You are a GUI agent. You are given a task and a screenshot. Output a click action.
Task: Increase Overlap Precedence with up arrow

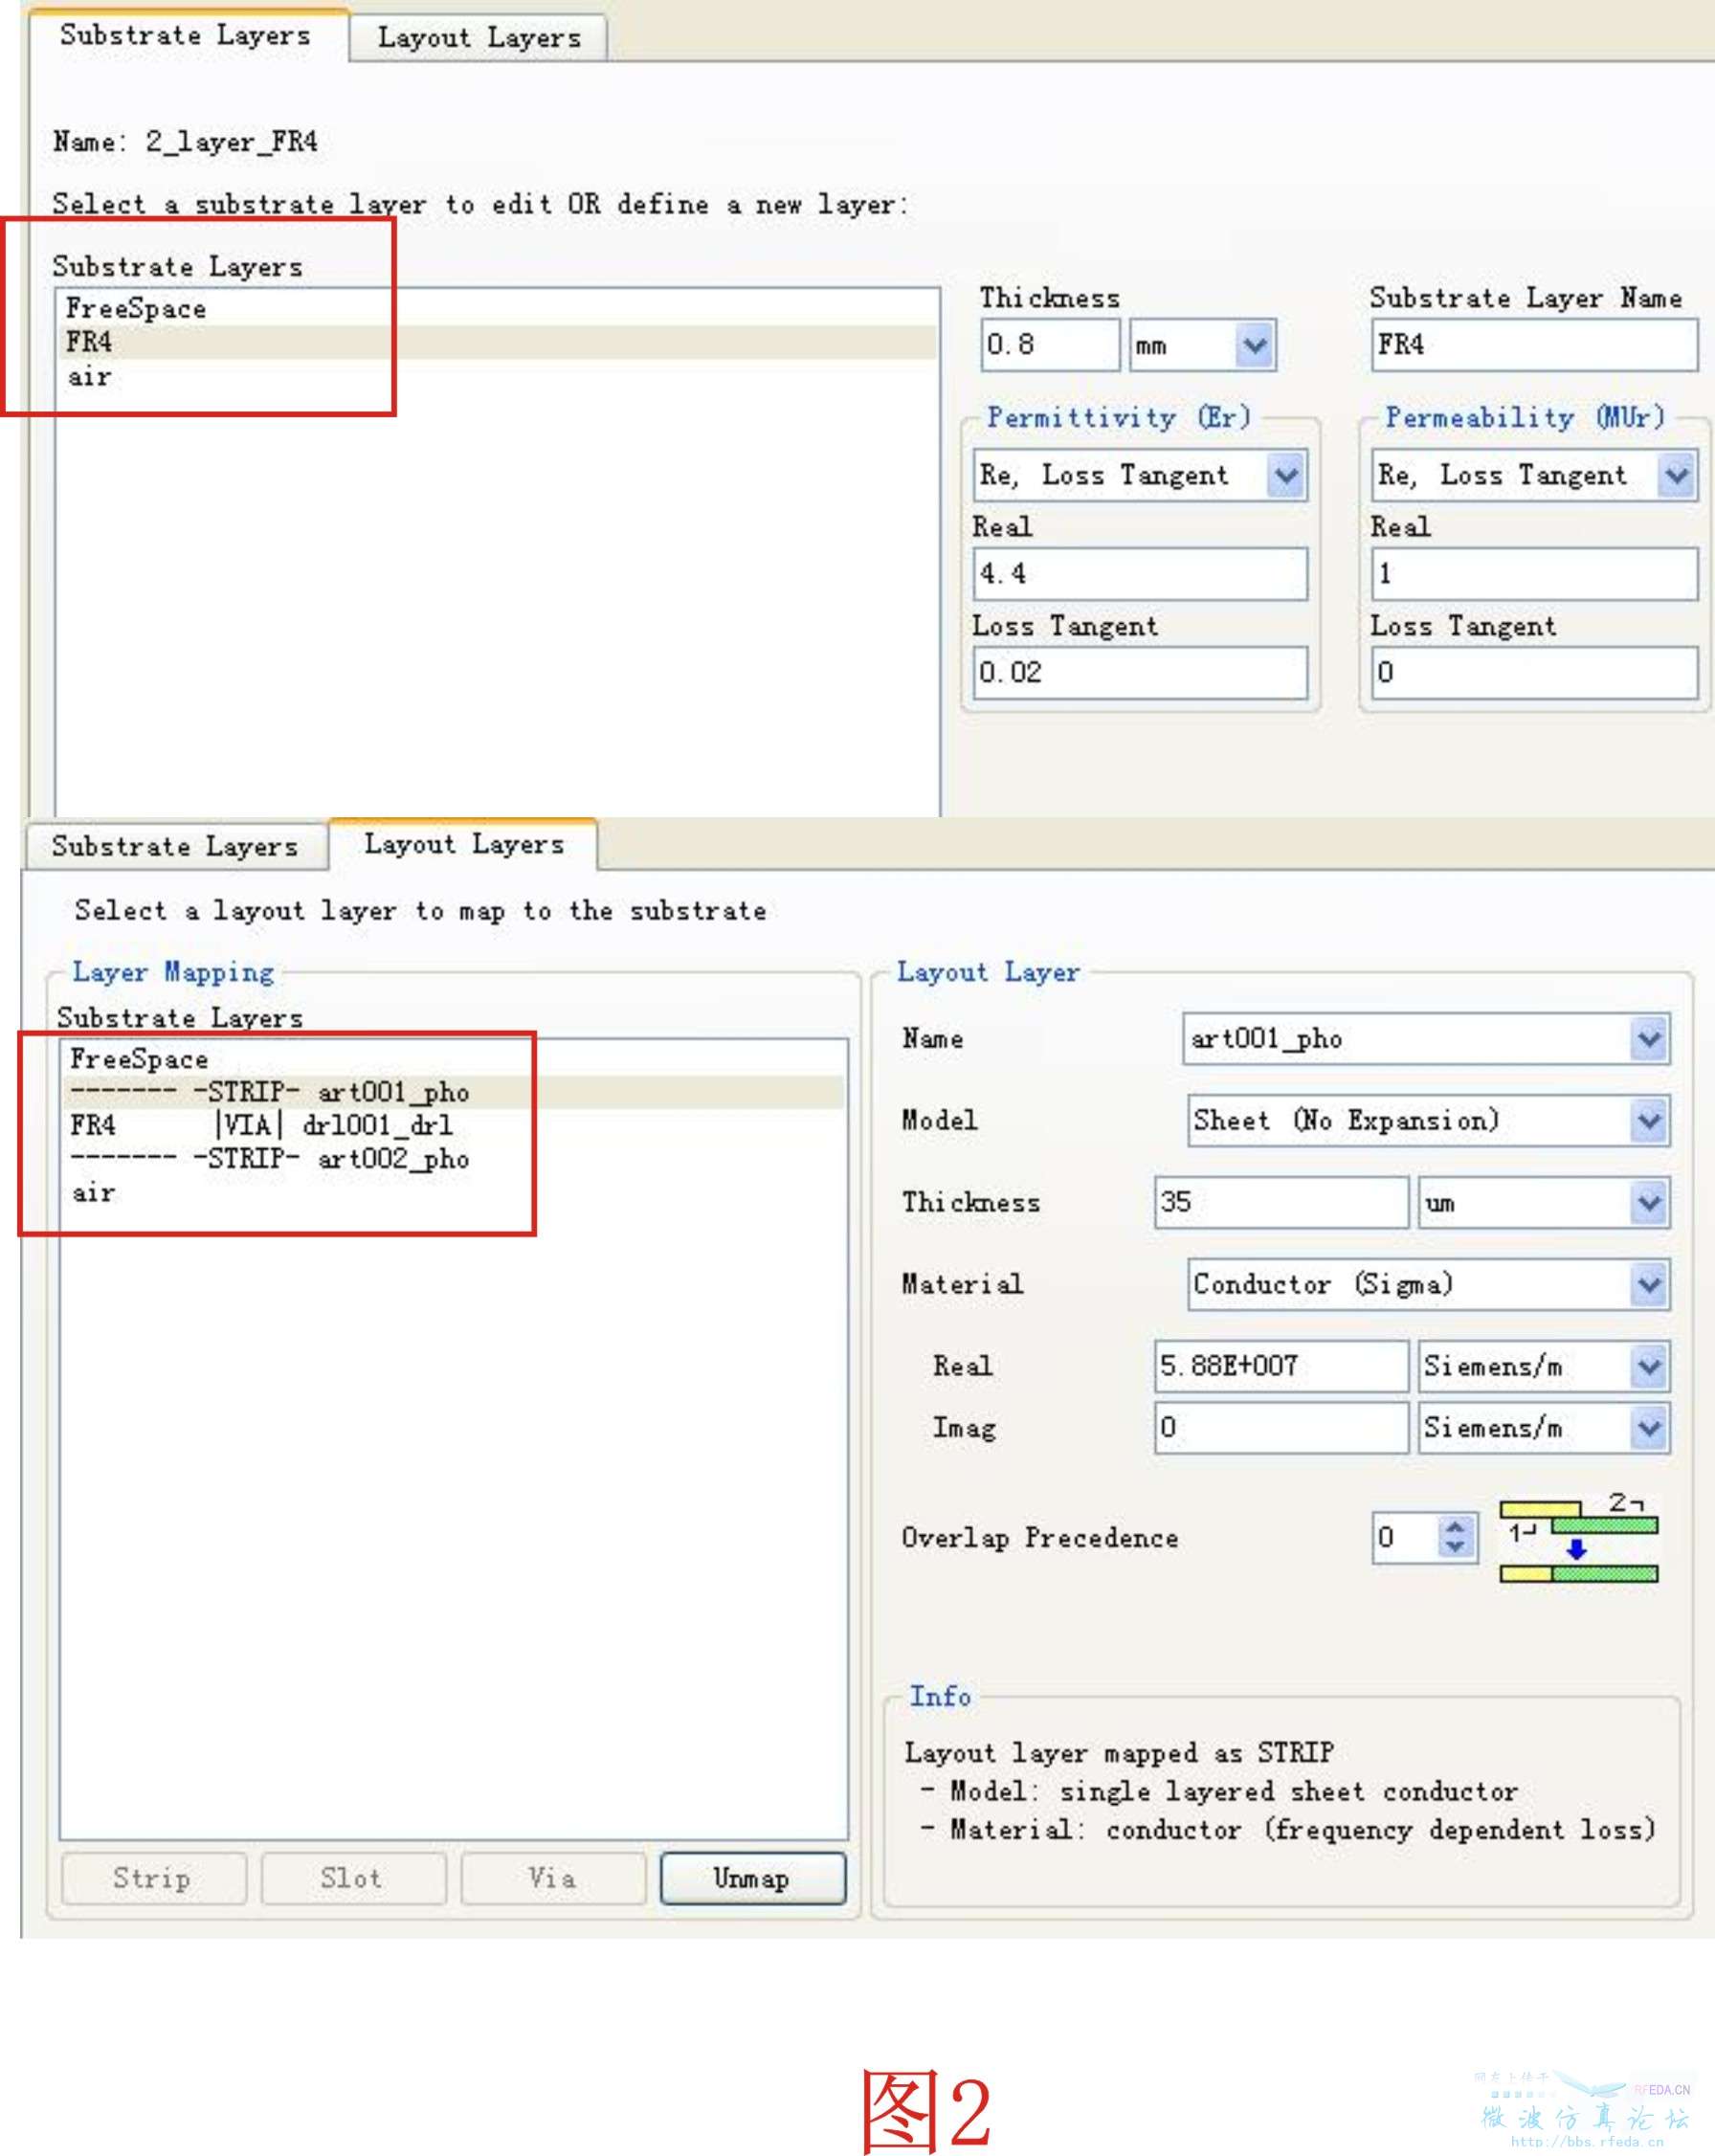point(1456,1526)
